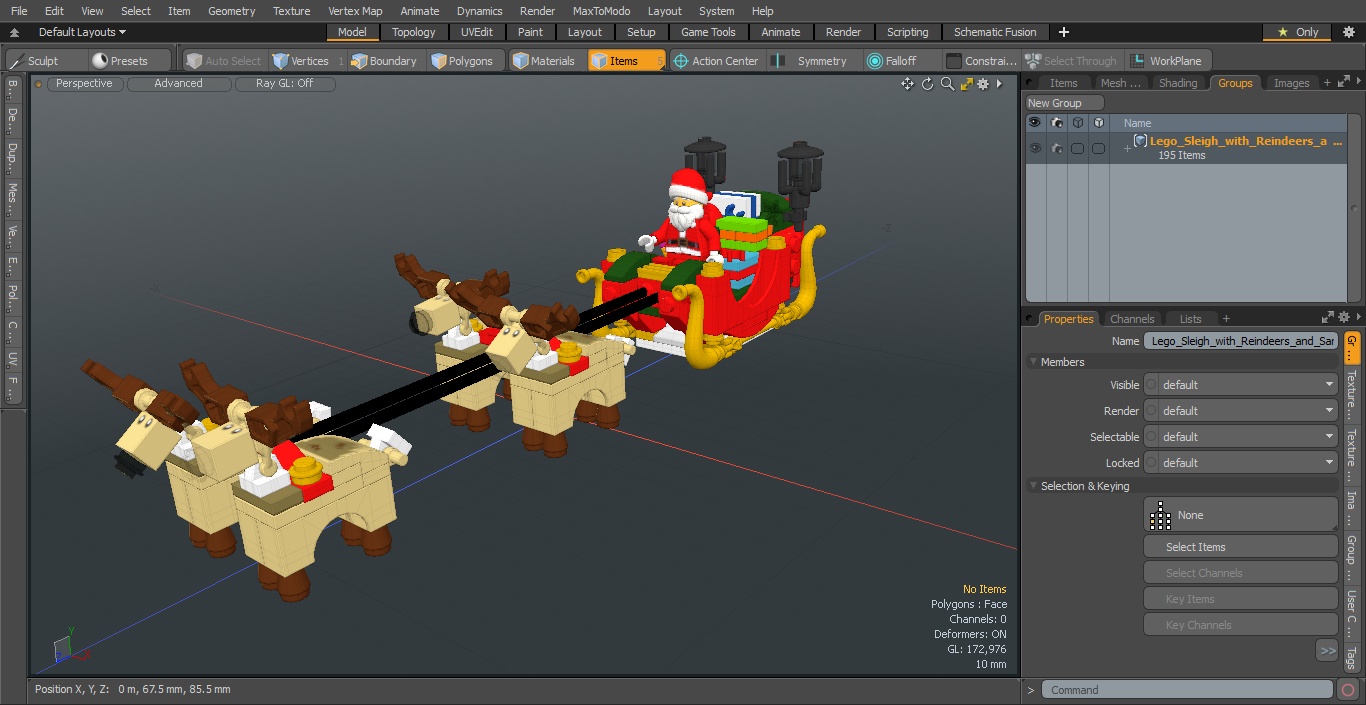This screenshot has height=705, width=1366.
Task: Open the Default Layouts dropdown
Action: (82, 32)
